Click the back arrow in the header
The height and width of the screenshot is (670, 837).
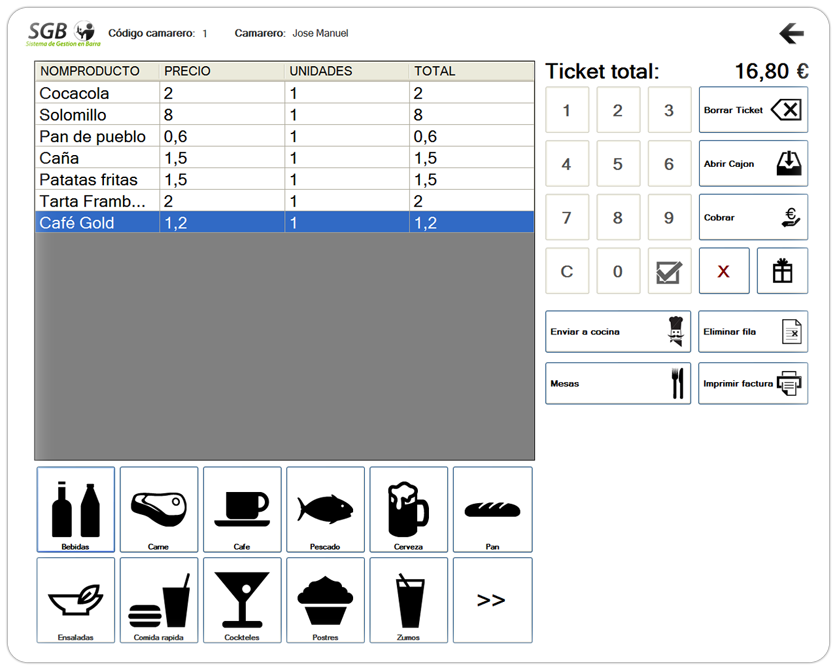792,34
